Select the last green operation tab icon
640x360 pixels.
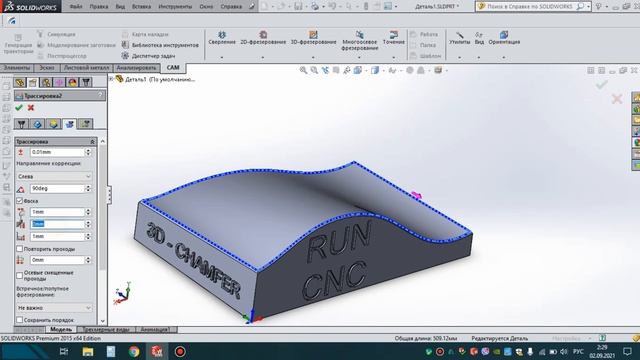click(x=85, y=124)
